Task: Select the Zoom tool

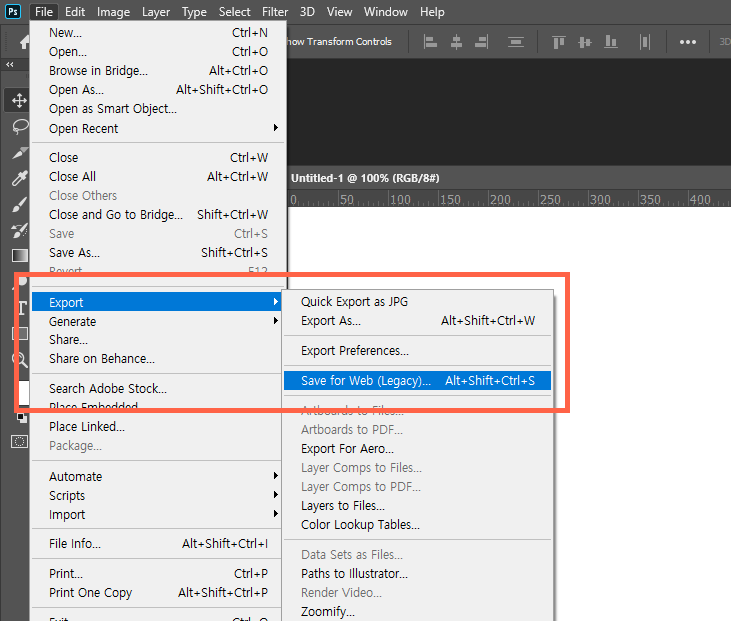Action: tap(20, 359)
